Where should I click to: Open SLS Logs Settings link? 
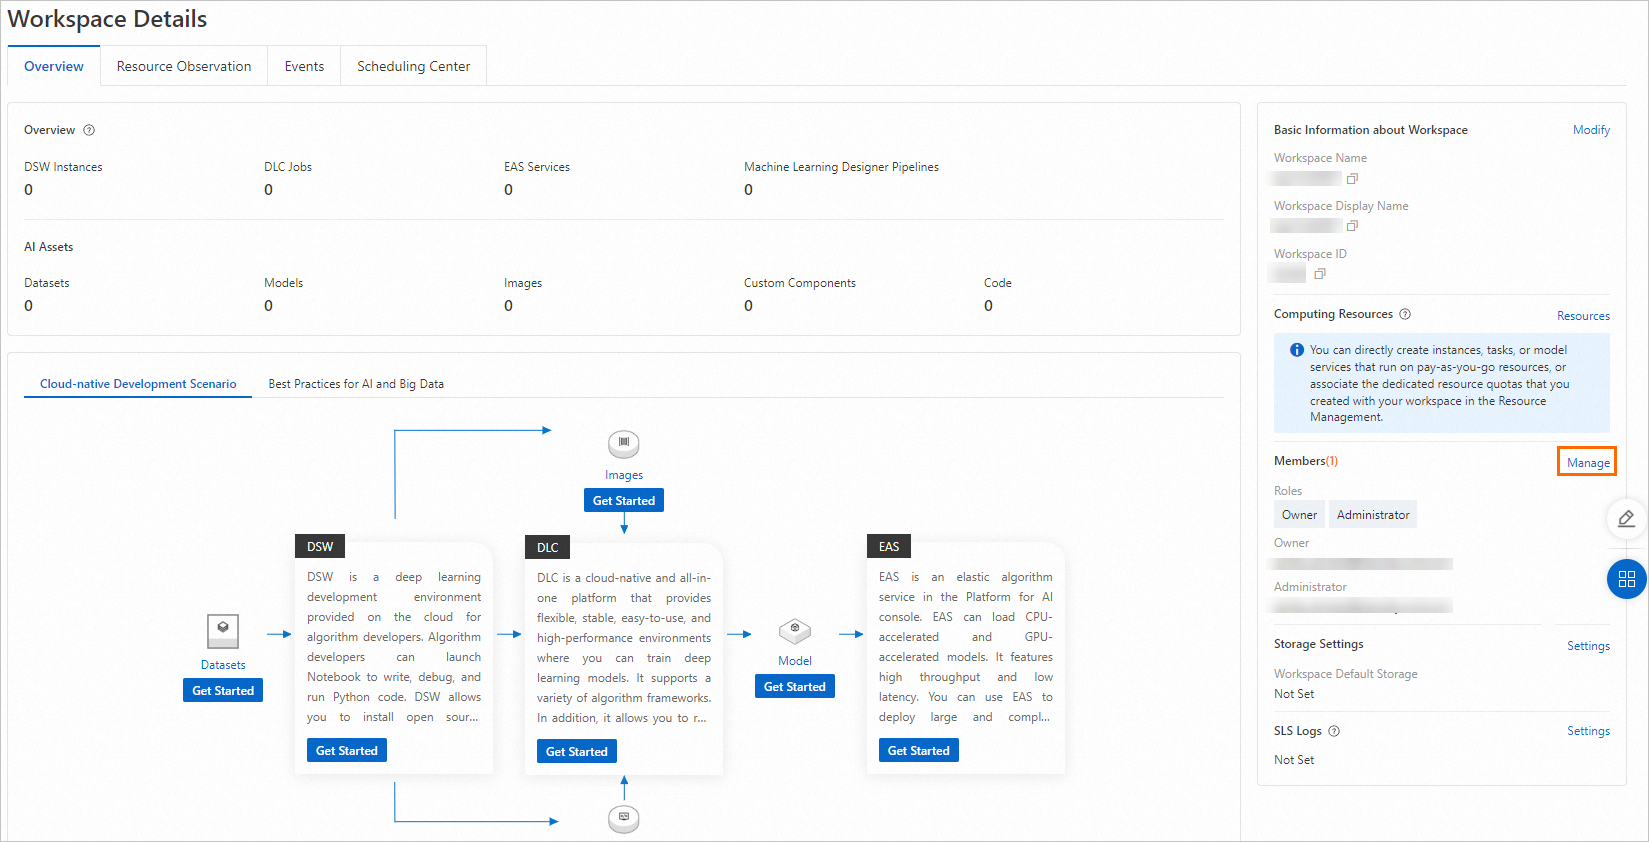(1588, 731)
